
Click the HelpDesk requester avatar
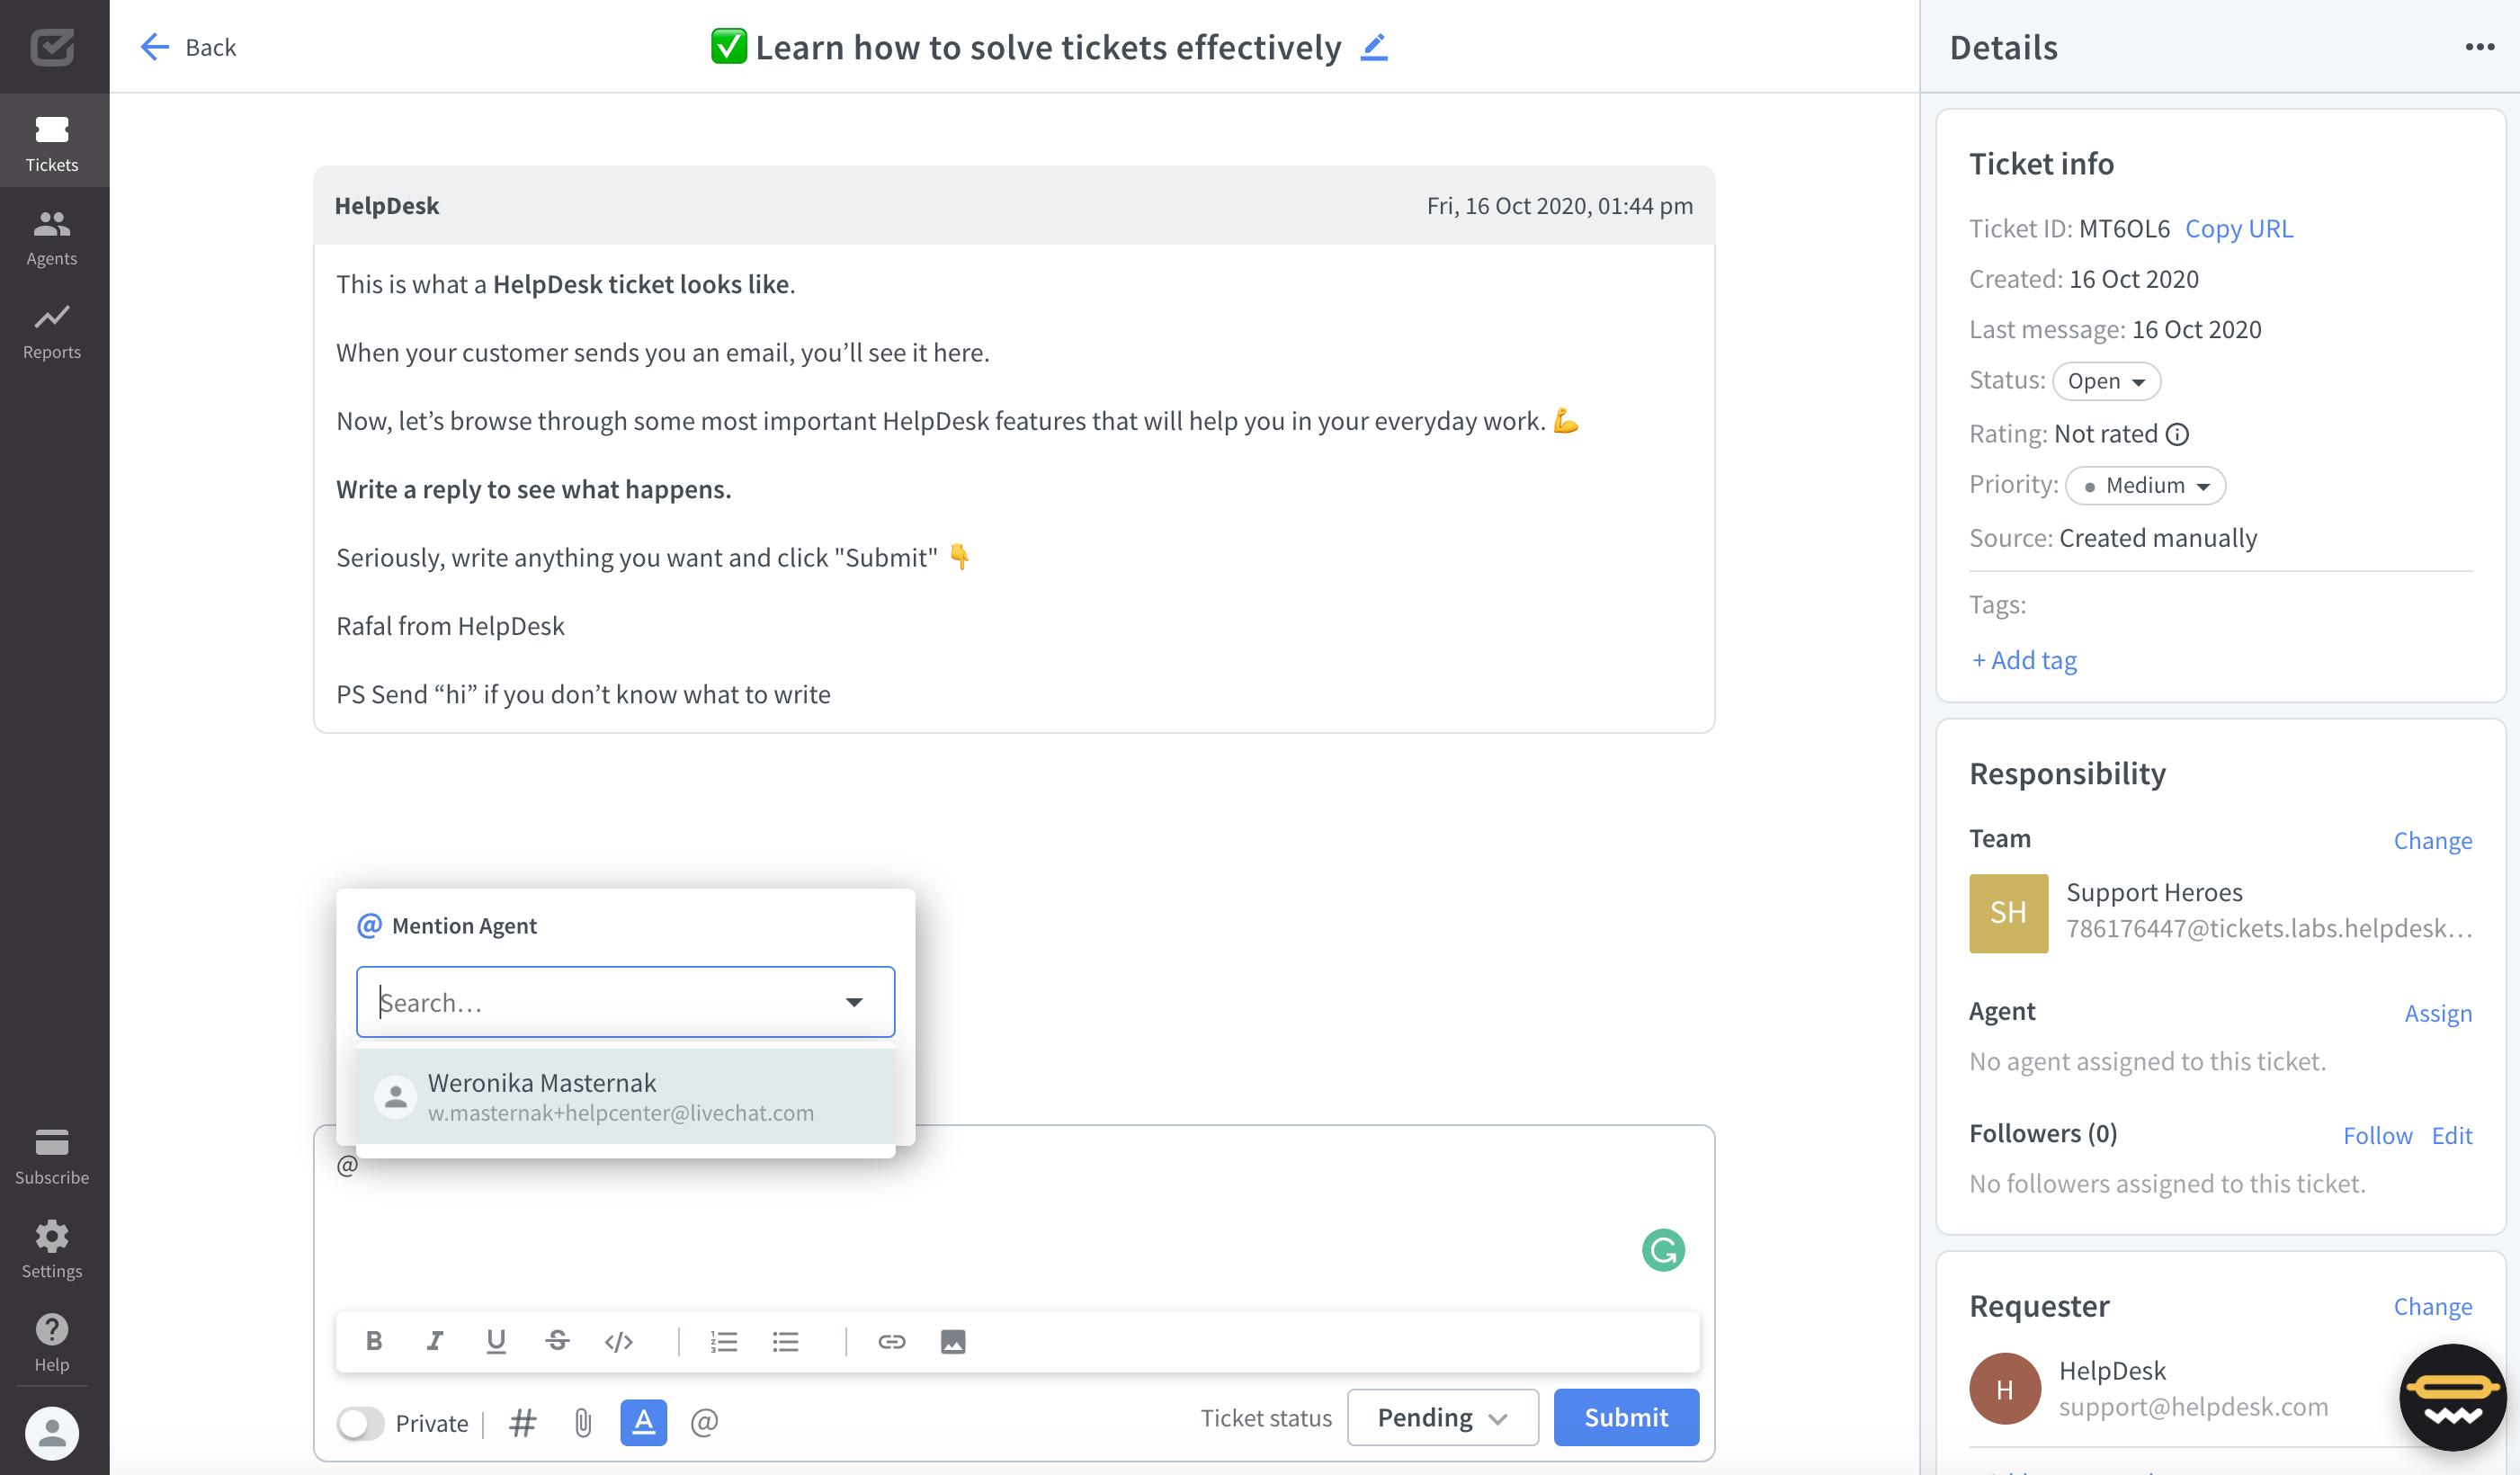[2004, 1388]
